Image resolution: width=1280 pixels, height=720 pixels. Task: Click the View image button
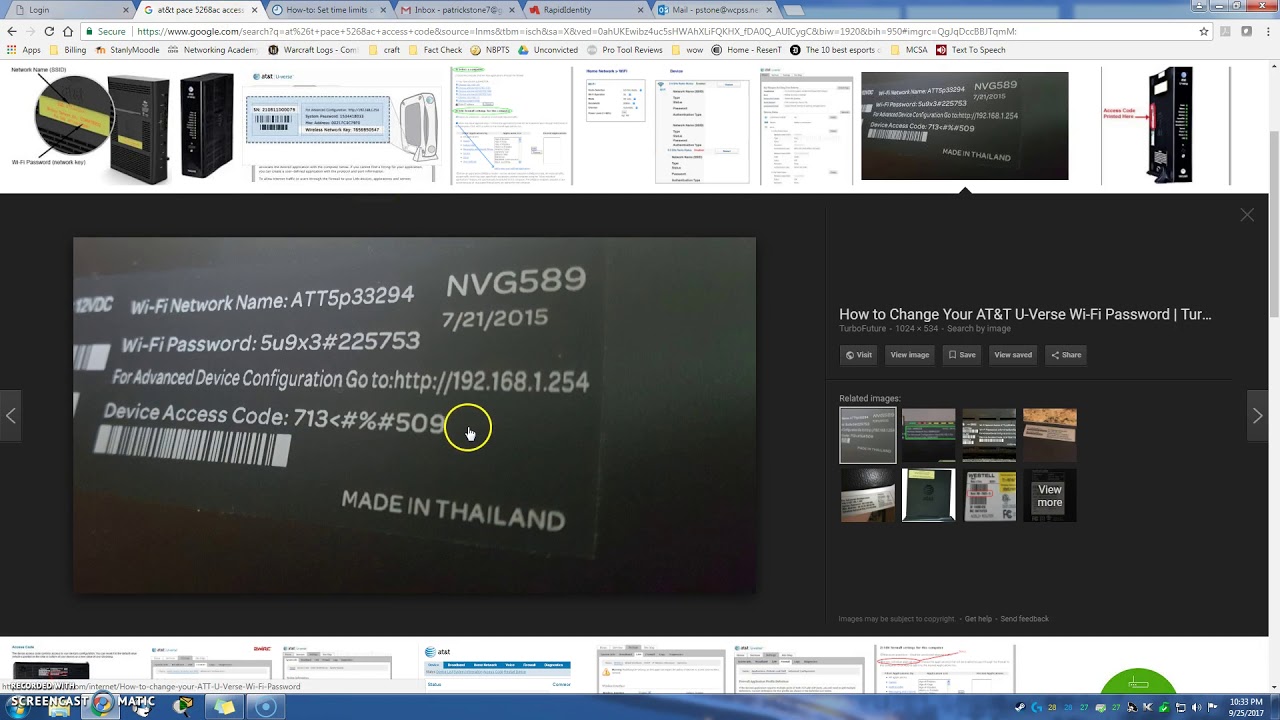coord(910,355)
